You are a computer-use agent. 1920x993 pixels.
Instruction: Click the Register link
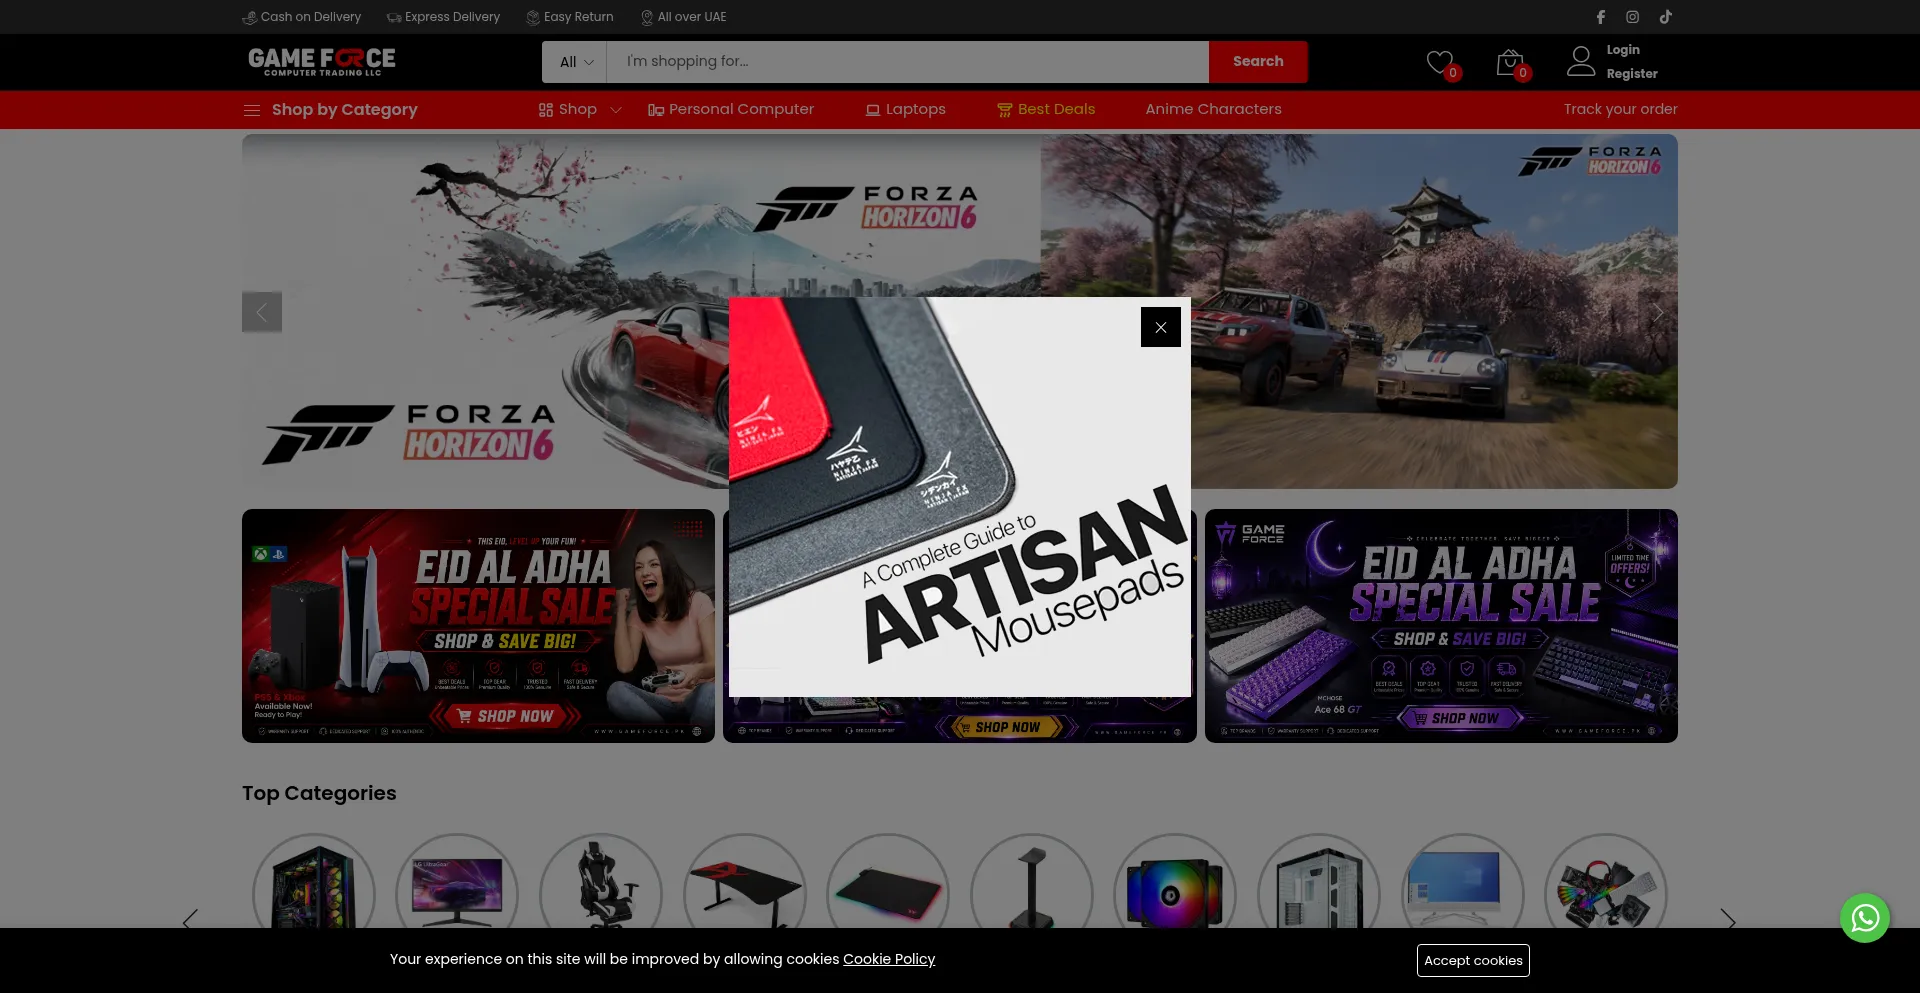(x=1632, y=74)
